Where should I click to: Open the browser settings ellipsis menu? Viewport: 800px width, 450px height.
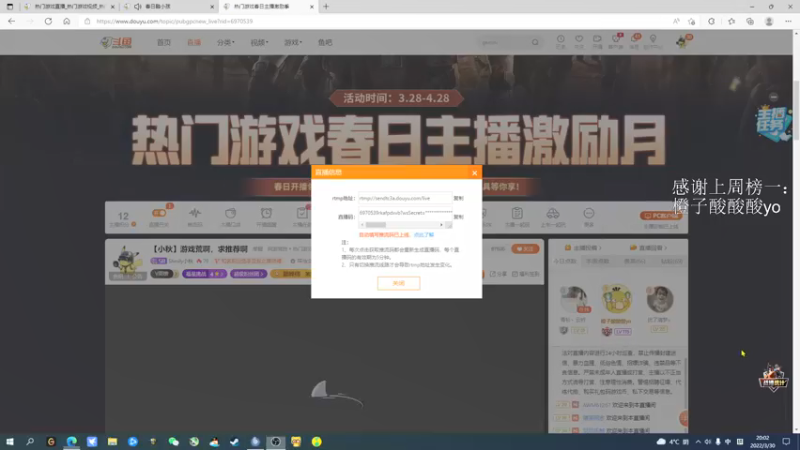tap(788, 21)
